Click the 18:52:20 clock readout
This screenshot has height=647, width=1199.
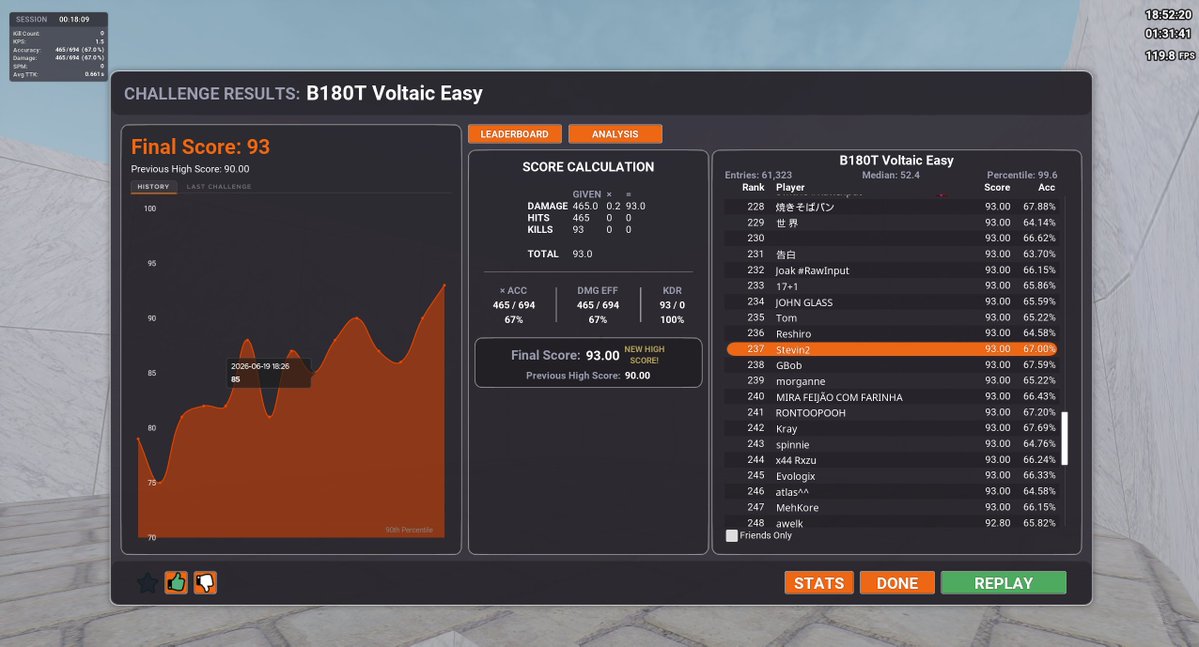point(1168,15)
